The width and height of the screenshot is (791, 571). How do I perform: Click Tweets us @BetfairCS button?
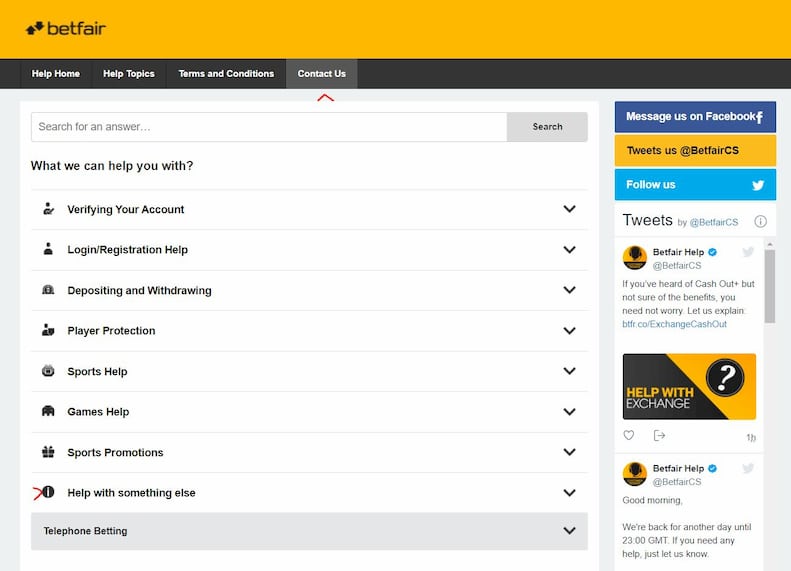[x=695, y=151]
